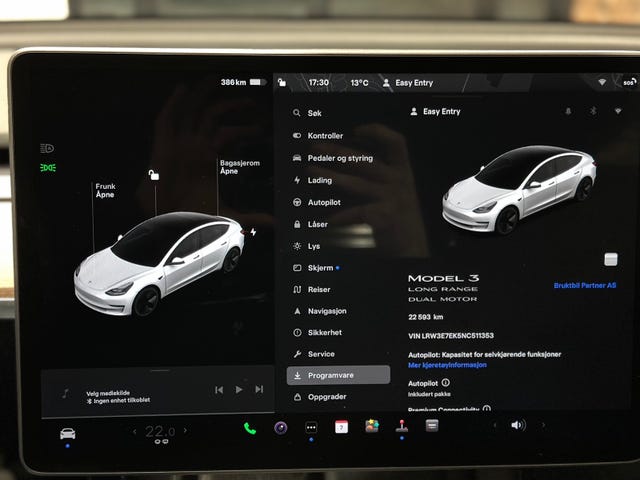The image size is (640, 480).
Task: Raise volume with right arrow
Action: pyautogui.click(x=543, y=425)
